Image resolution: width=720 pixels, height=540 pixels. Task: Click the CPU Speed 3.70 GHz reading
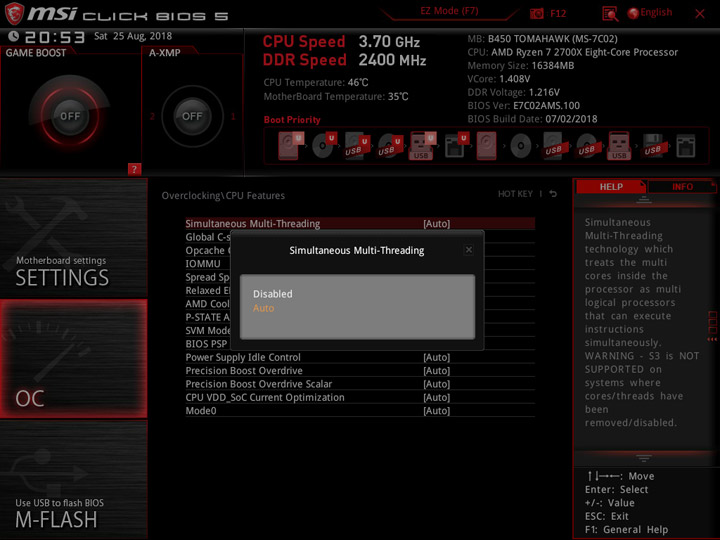(x=341, y=42)
